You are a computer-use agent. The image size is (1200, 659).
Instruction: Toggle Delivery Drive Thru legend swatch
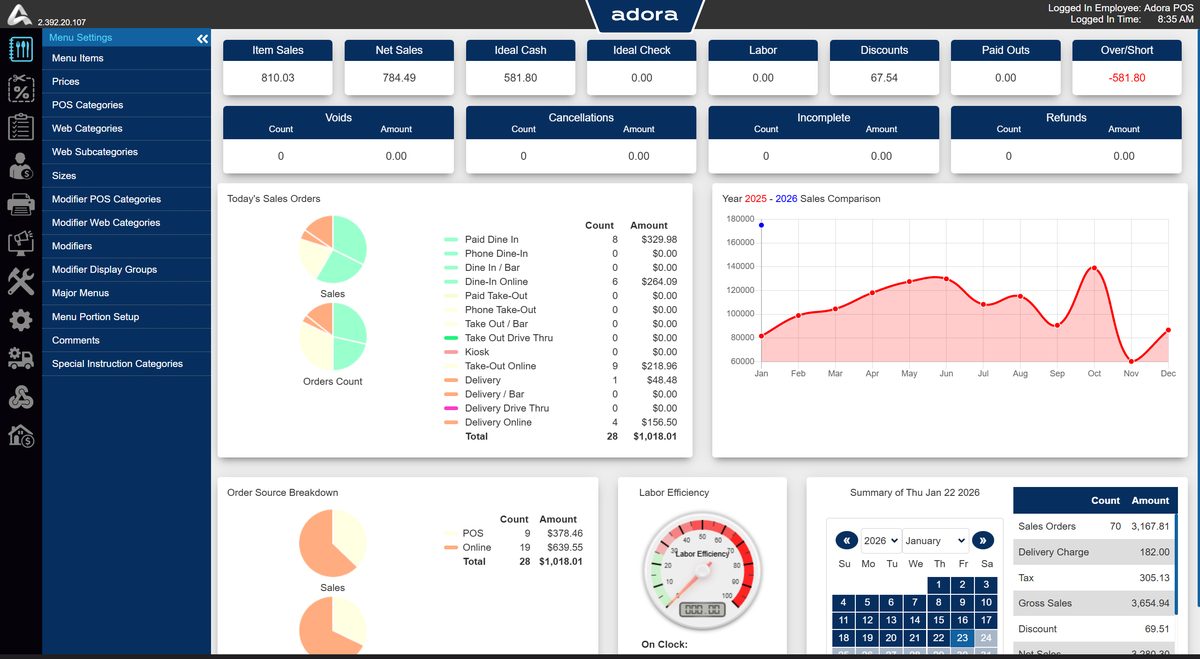(x=450, y=408)
